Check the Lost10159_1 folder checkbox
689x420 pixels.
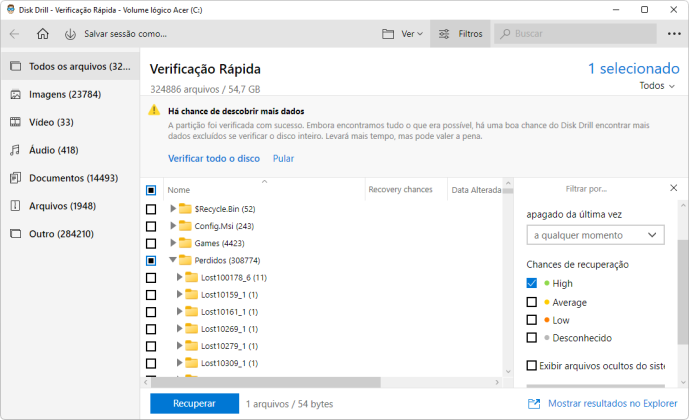coord(151,295)
